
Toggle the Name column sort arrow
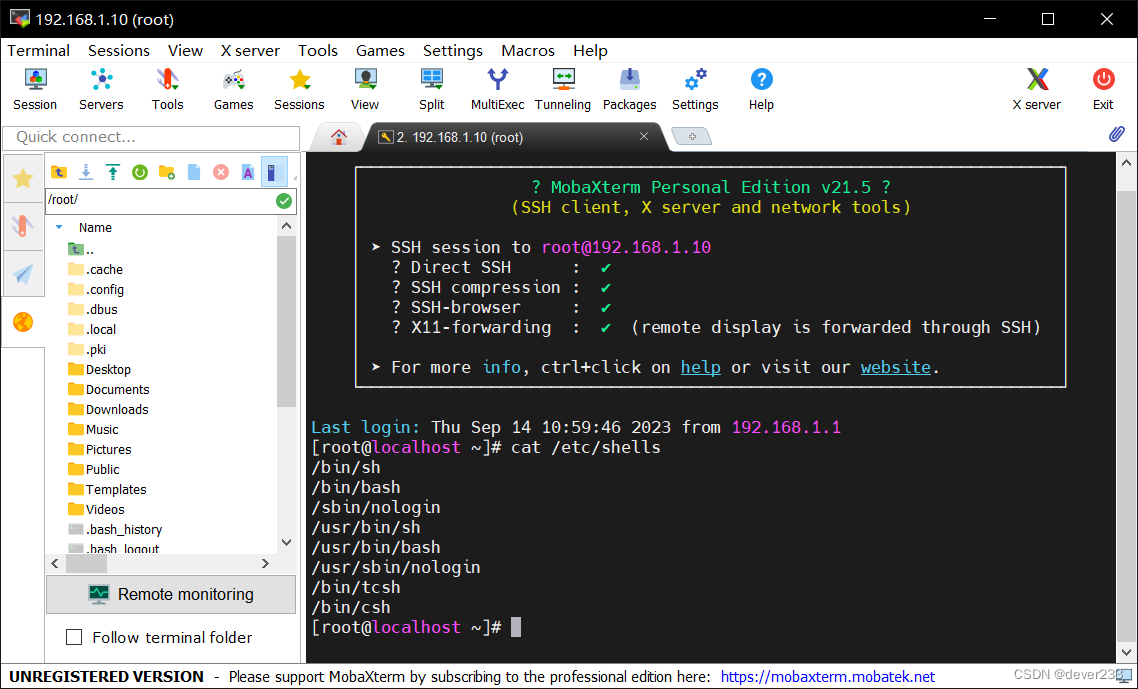(60, 227)
